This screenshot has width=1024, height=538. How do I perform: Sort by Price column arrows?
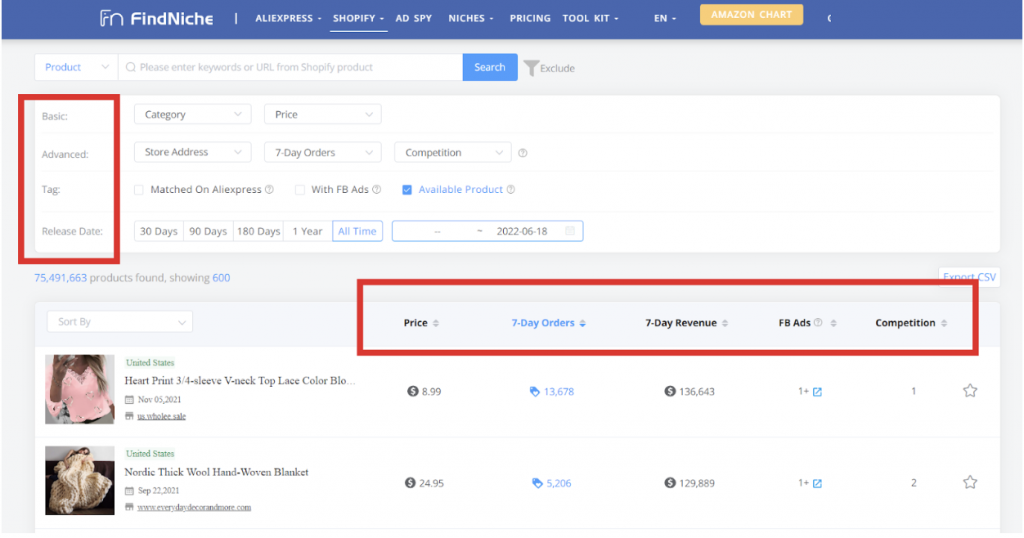coord(436,323)
